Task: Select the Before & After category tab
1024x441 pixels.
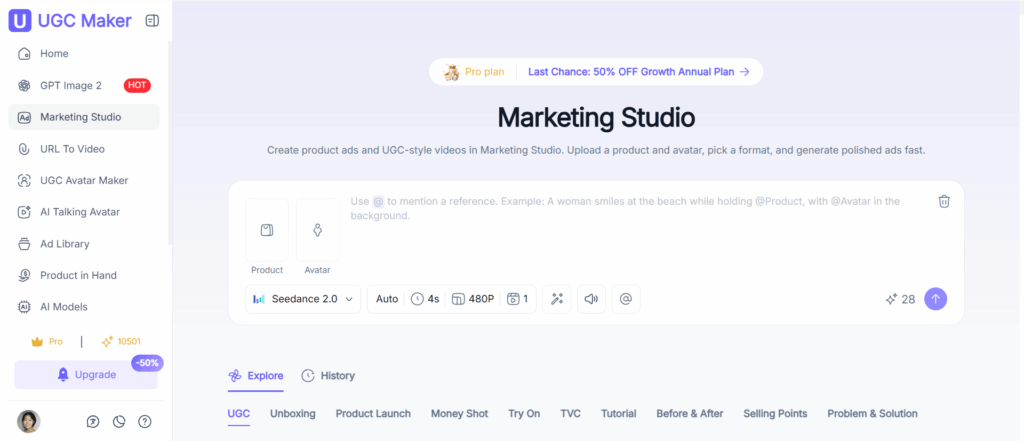Action: click(690, 414)
